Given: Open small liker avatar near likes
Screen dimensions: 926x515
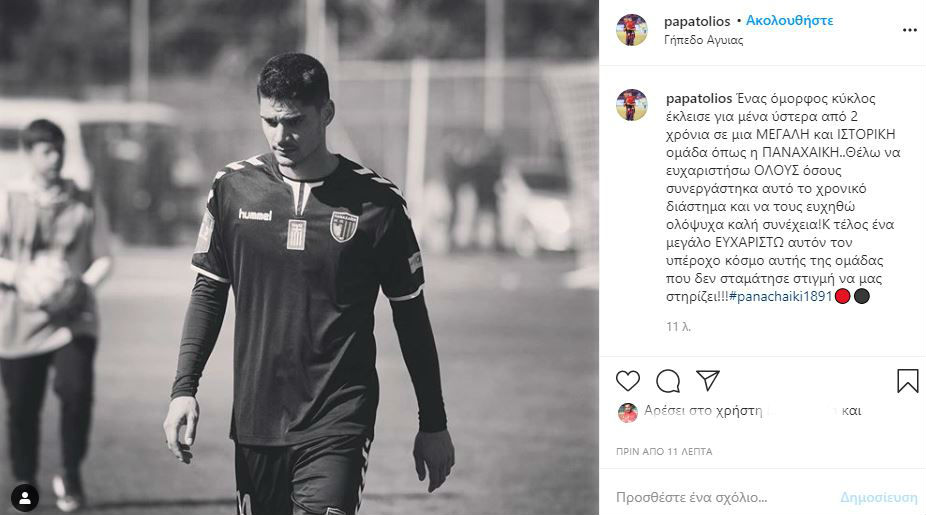Looking at the screenshot, I should pyautogui.click(x=628, y=412).
